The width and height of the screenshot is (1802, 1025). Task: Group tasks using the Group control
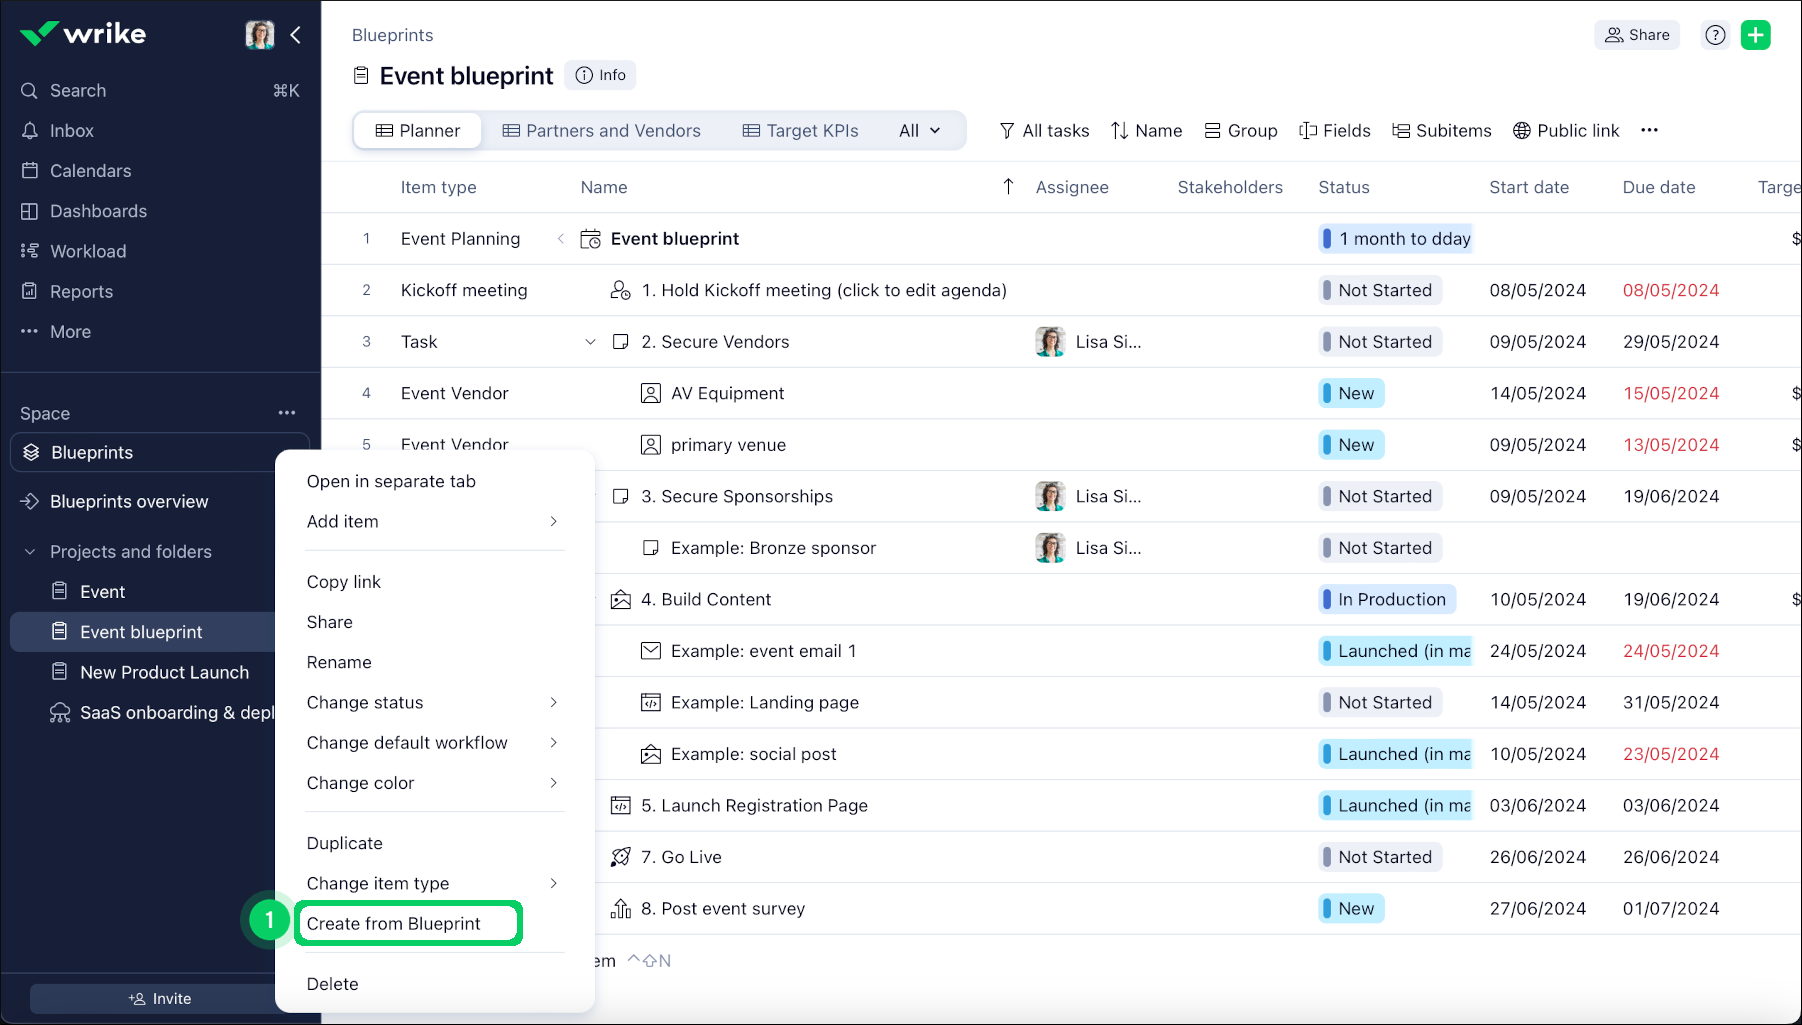pyautogui.click(x=1240, y=130)
